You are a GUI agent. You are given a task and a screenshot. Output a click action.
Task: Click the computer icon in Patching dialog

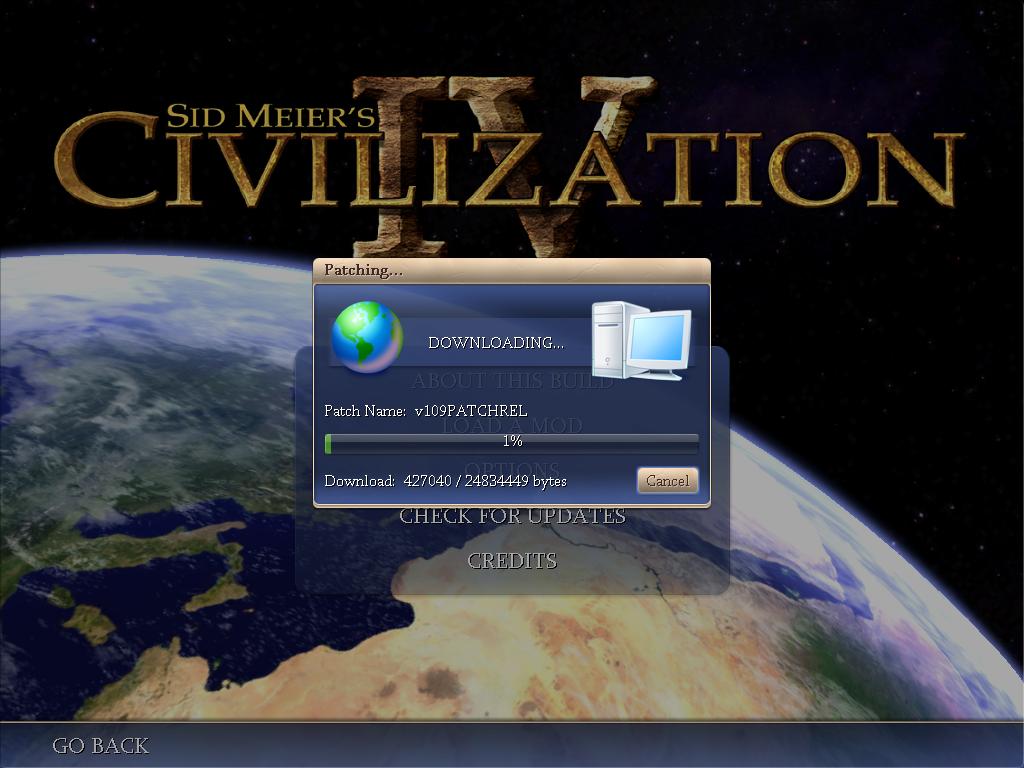641,340
